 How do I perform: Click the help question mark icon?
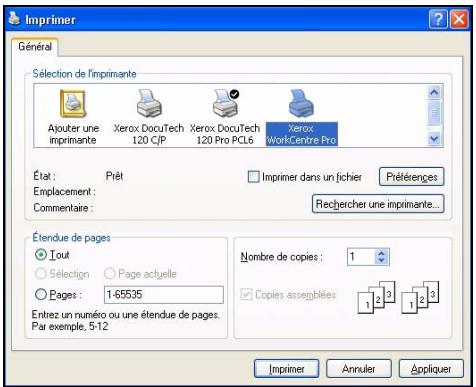pyautogui.click(x=438, y=19)
